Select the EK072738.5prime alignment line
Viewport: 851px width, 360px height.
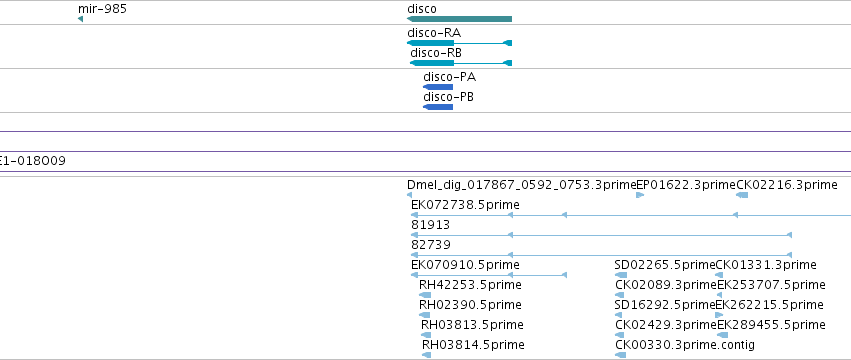tap(631, 215)
